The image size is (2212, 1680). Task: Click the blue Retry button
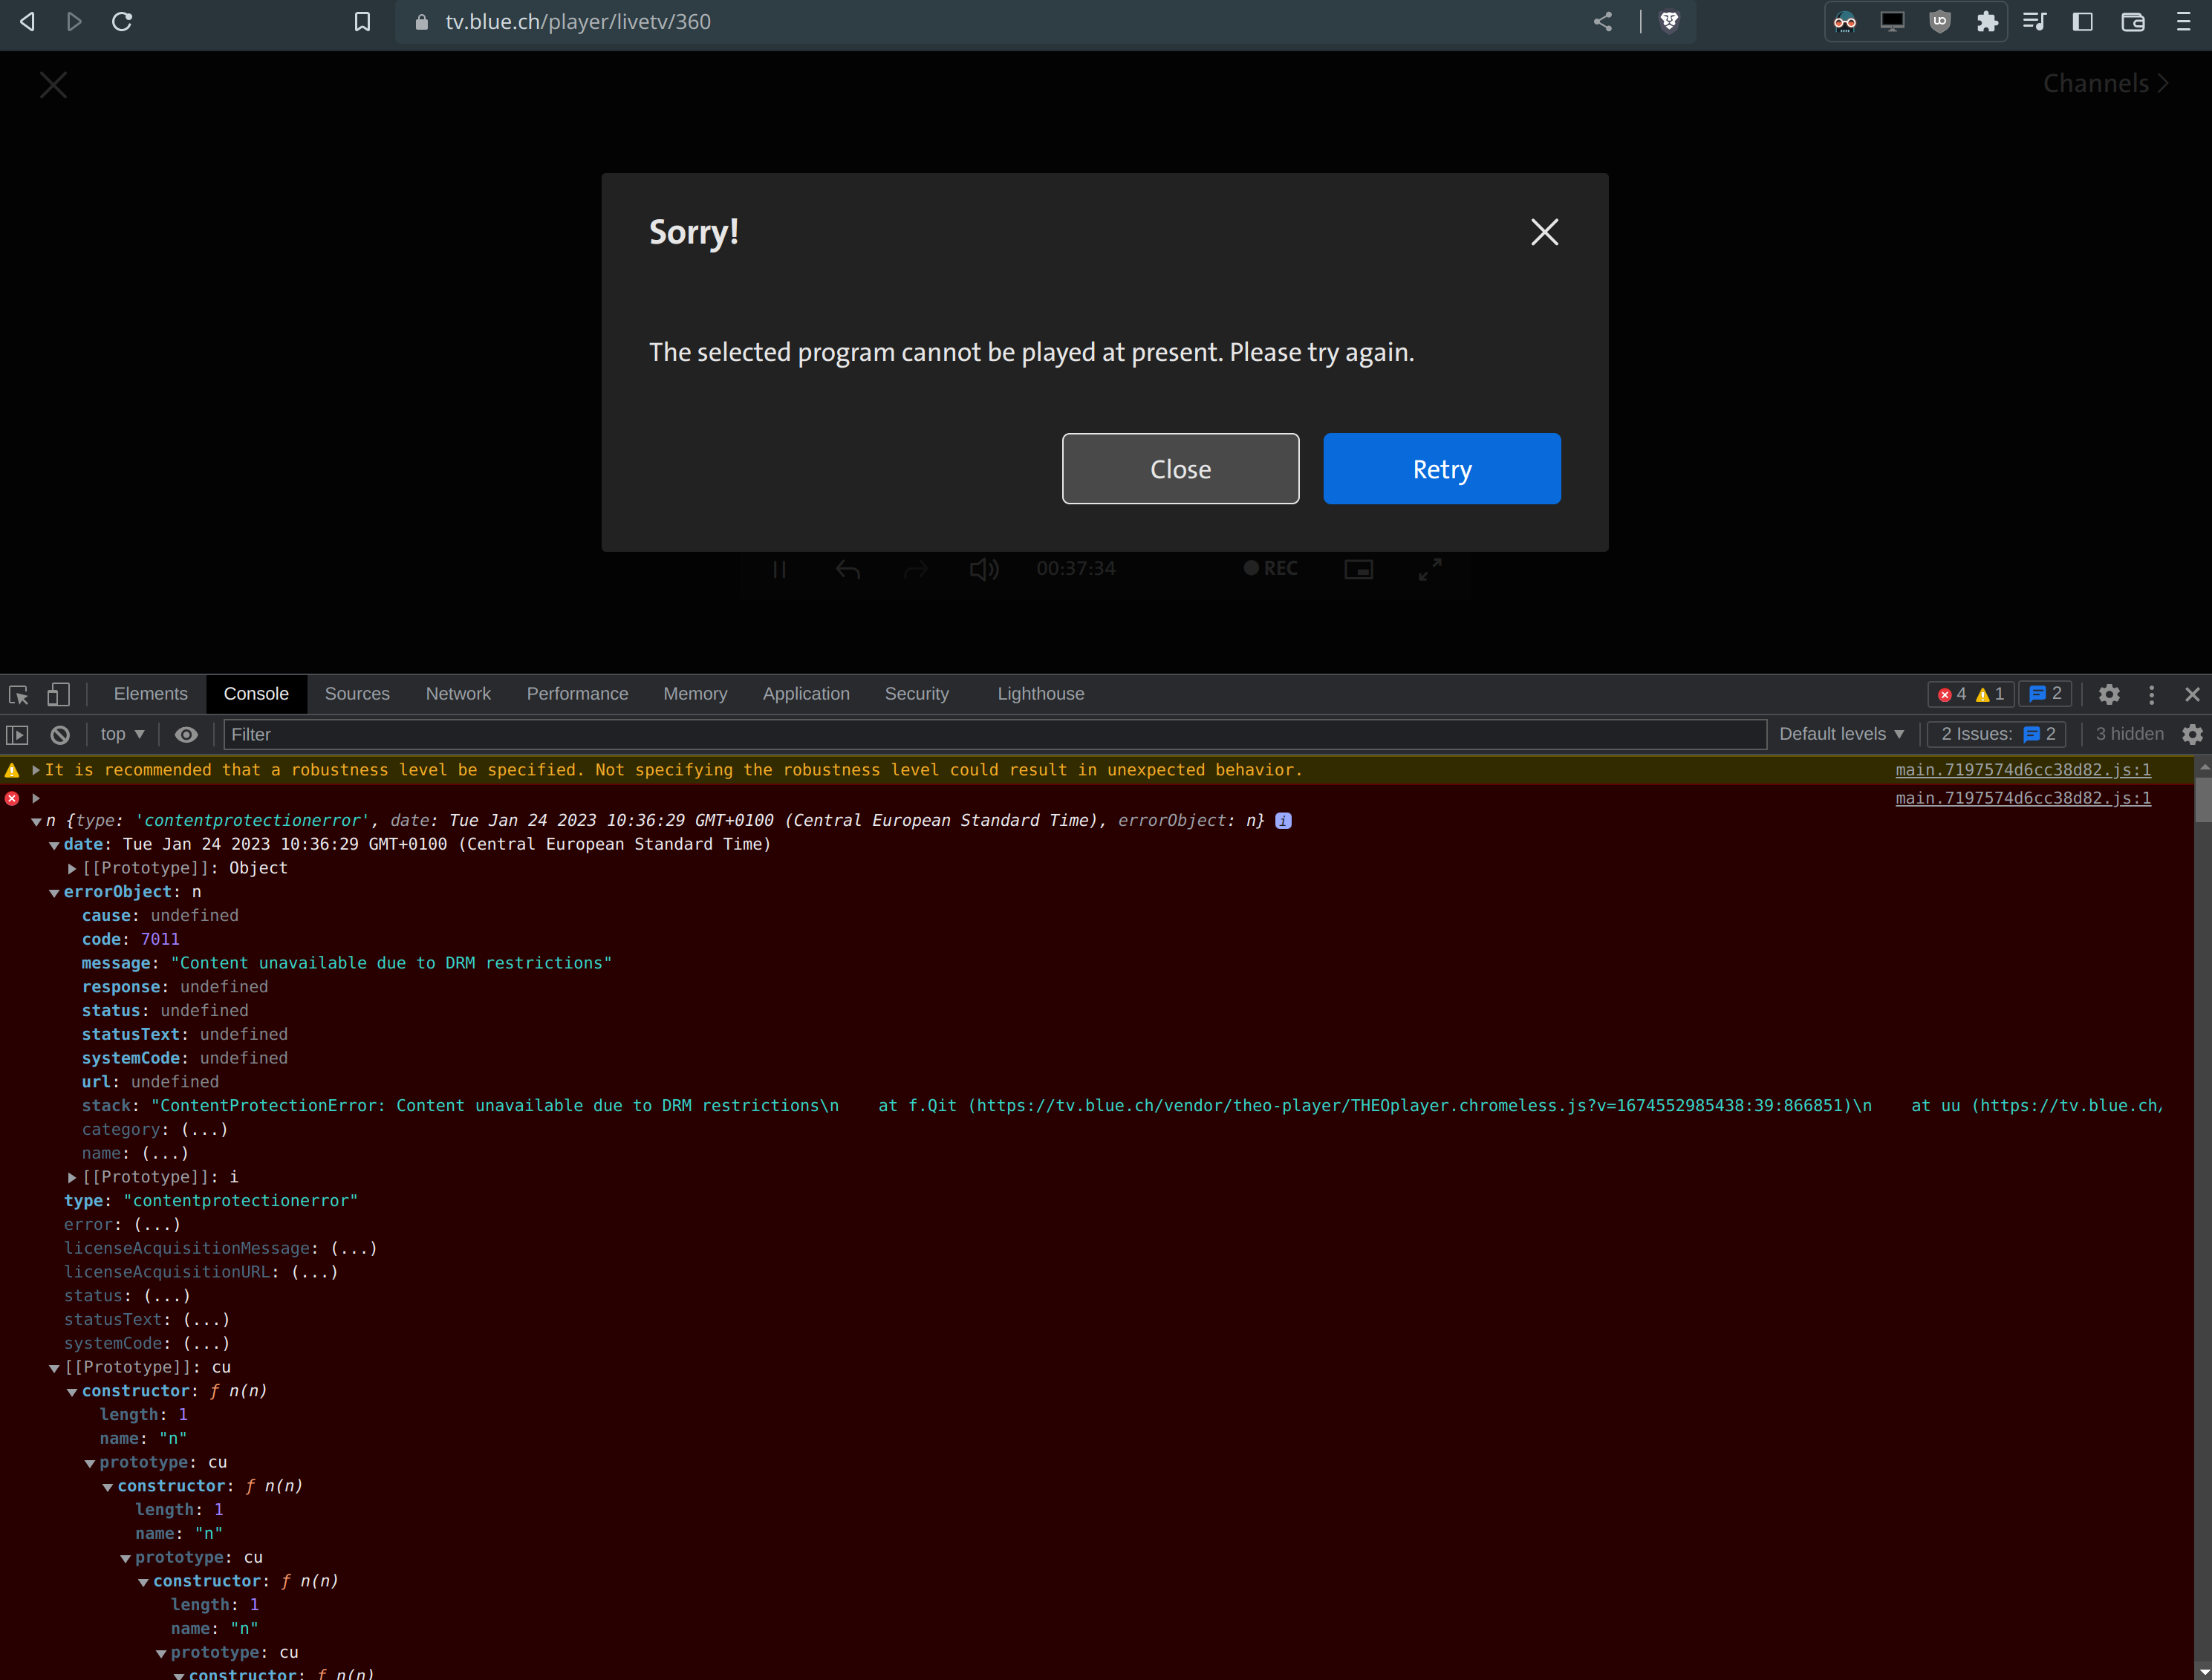pos(1441,469)
